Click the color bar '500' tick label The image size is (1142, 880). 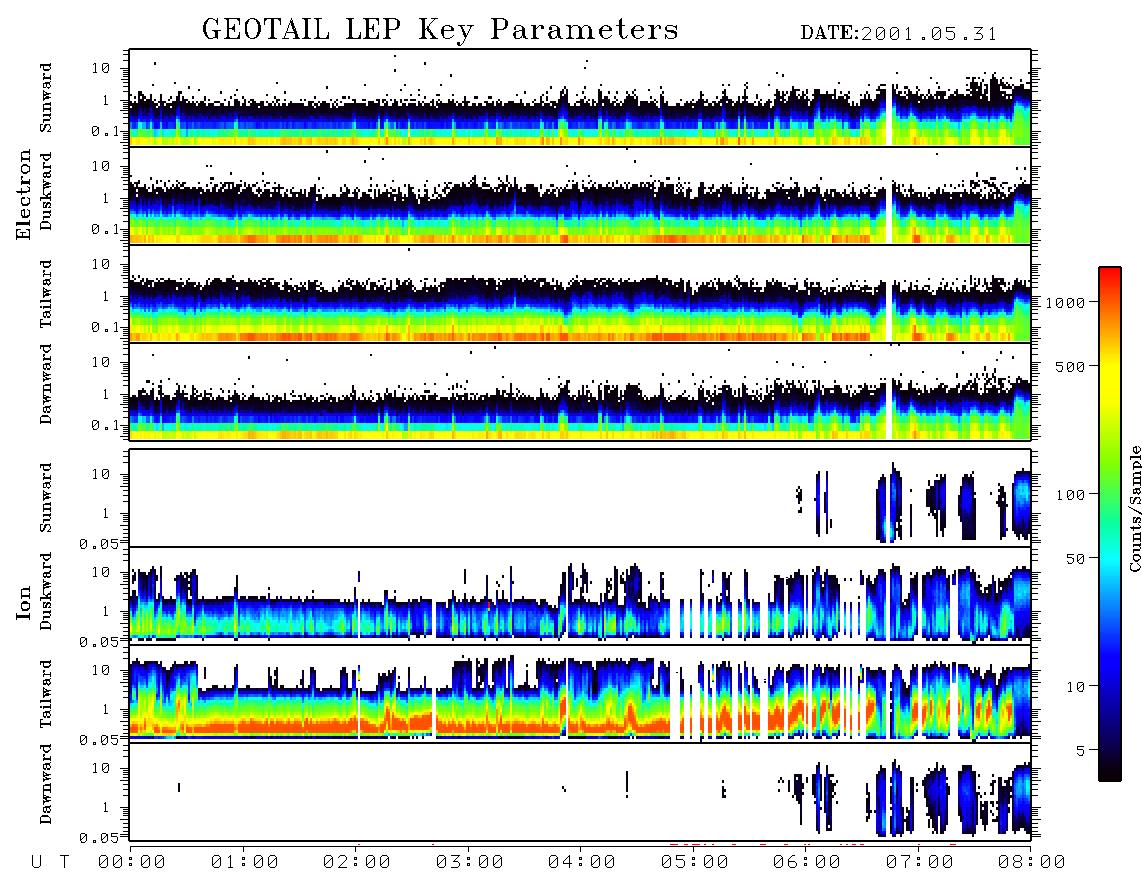[1070, 366]
